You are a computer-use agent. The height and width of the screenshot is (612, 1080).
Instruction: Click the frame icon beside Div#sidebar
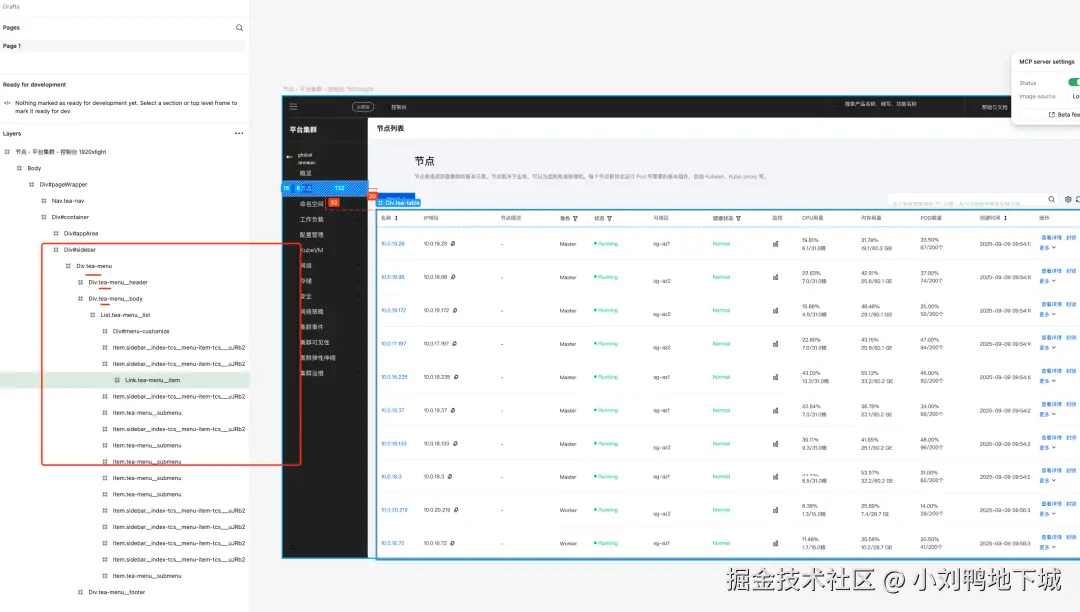(56, 250)
